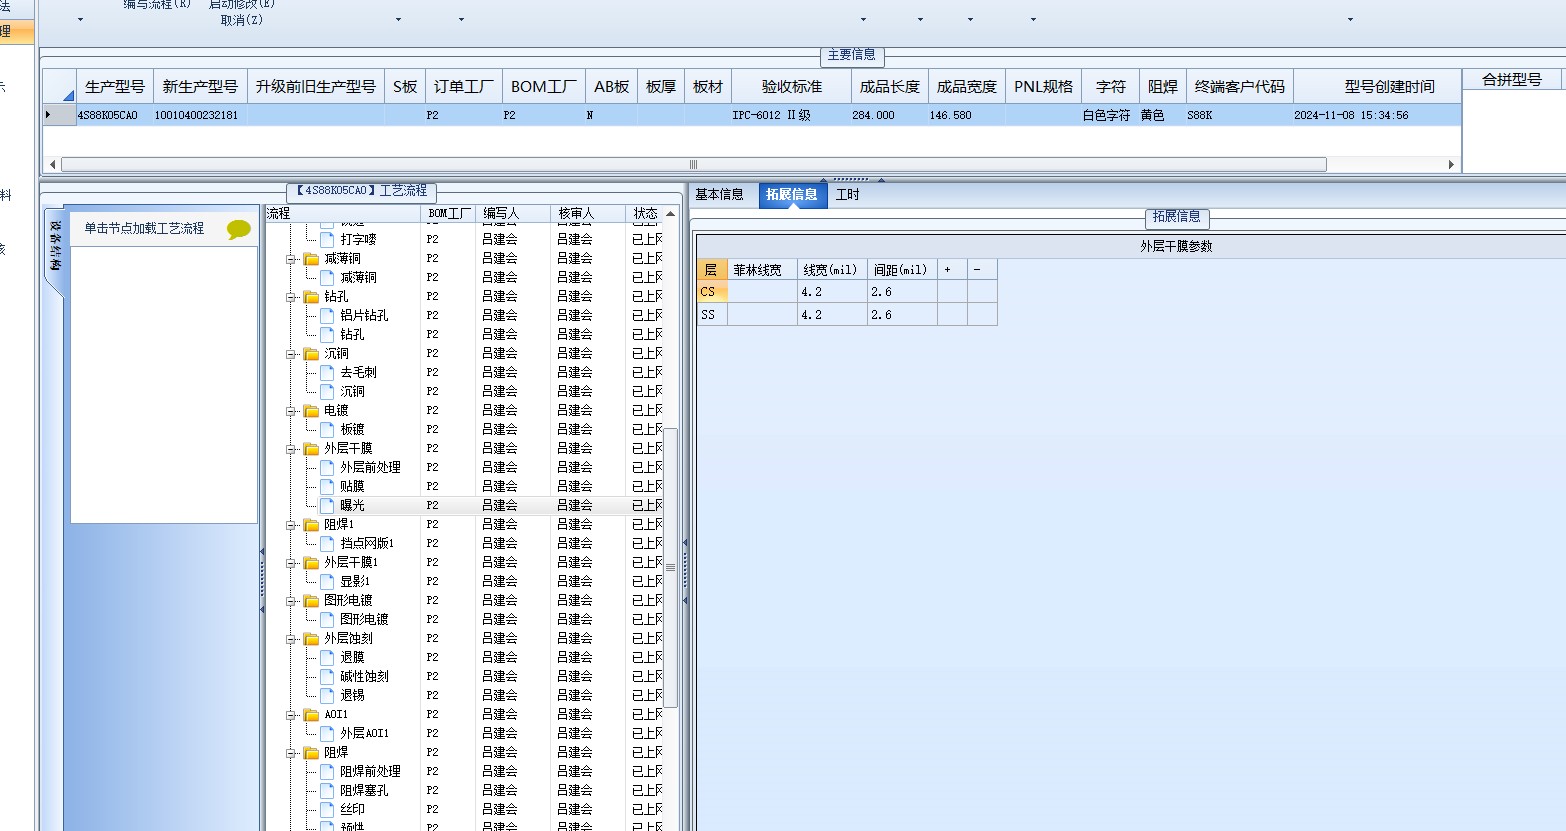Click the 验收标准 column header

[x=792, y=87]
